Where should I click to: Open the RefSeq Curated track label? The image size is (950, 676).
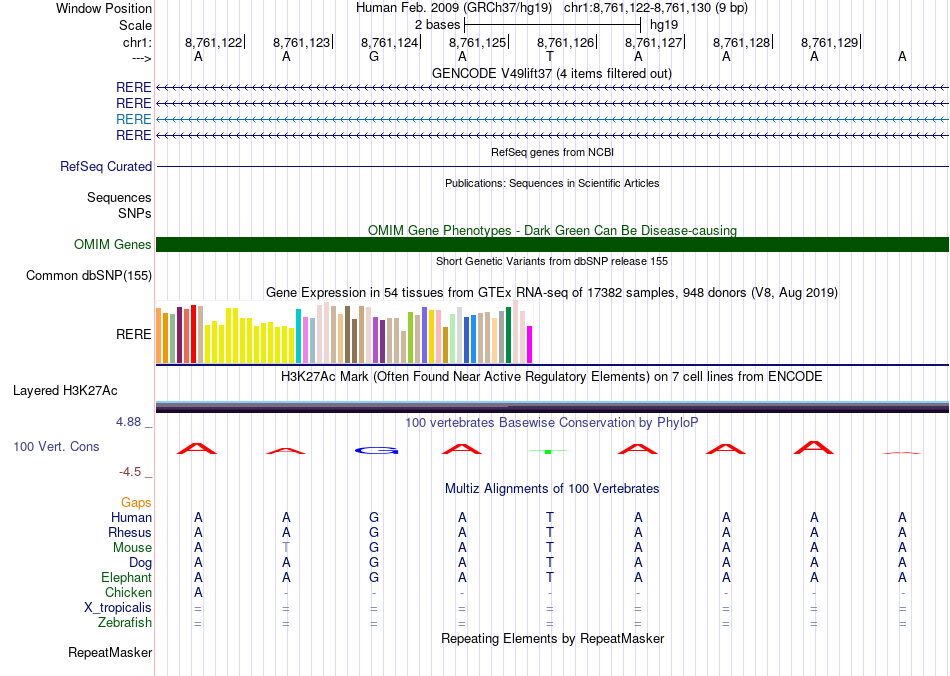pos(106,167)
